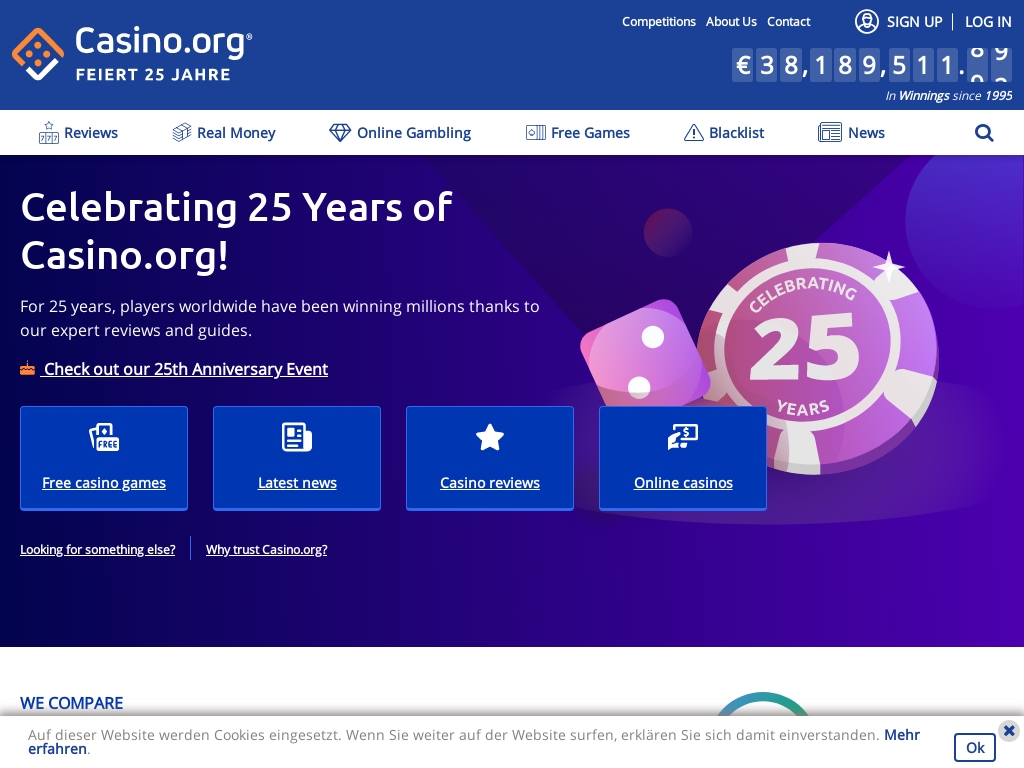Click the Online Gambling diamond icon
The width and height of the screenshot is (1024, 768).
pyautogui.click(x=340, y=133)
